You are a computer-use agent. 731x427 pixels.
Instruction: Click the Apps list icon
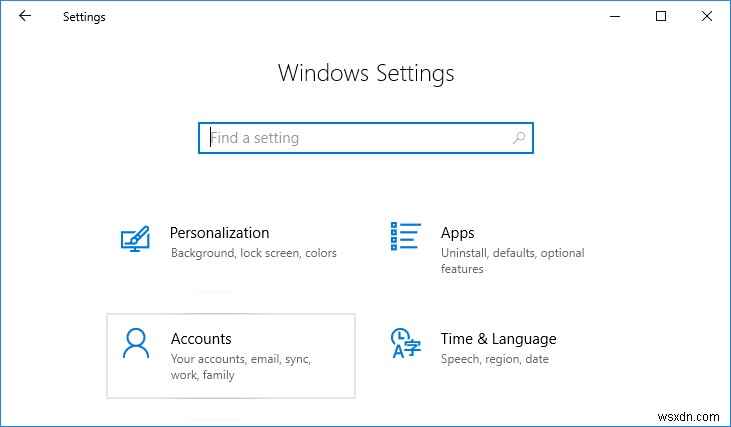pyautogui.click(x=404, y=236)
